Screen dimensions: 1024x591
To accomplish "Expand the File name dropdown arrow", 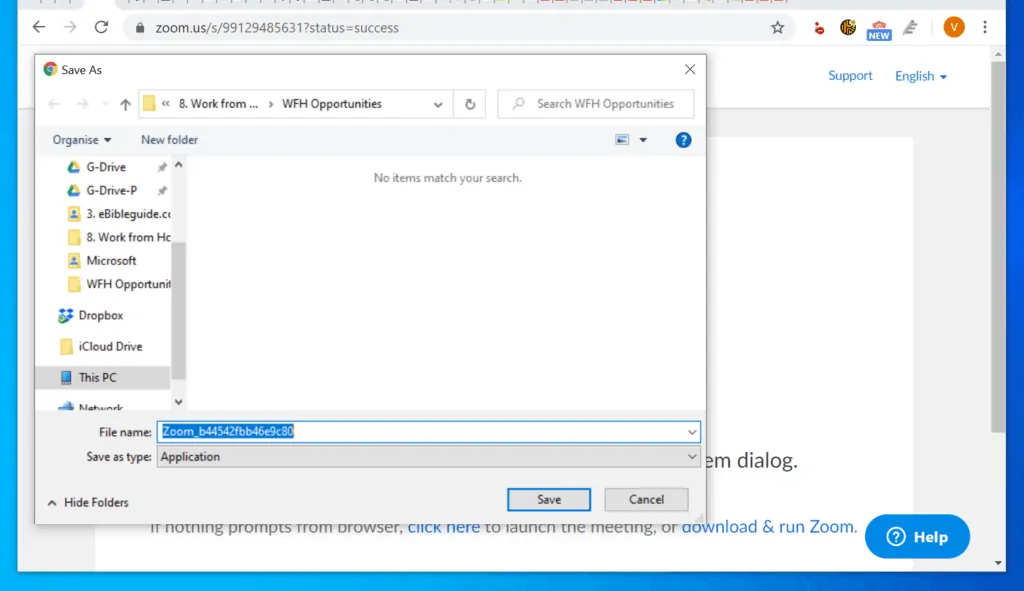I will point(692,432).
